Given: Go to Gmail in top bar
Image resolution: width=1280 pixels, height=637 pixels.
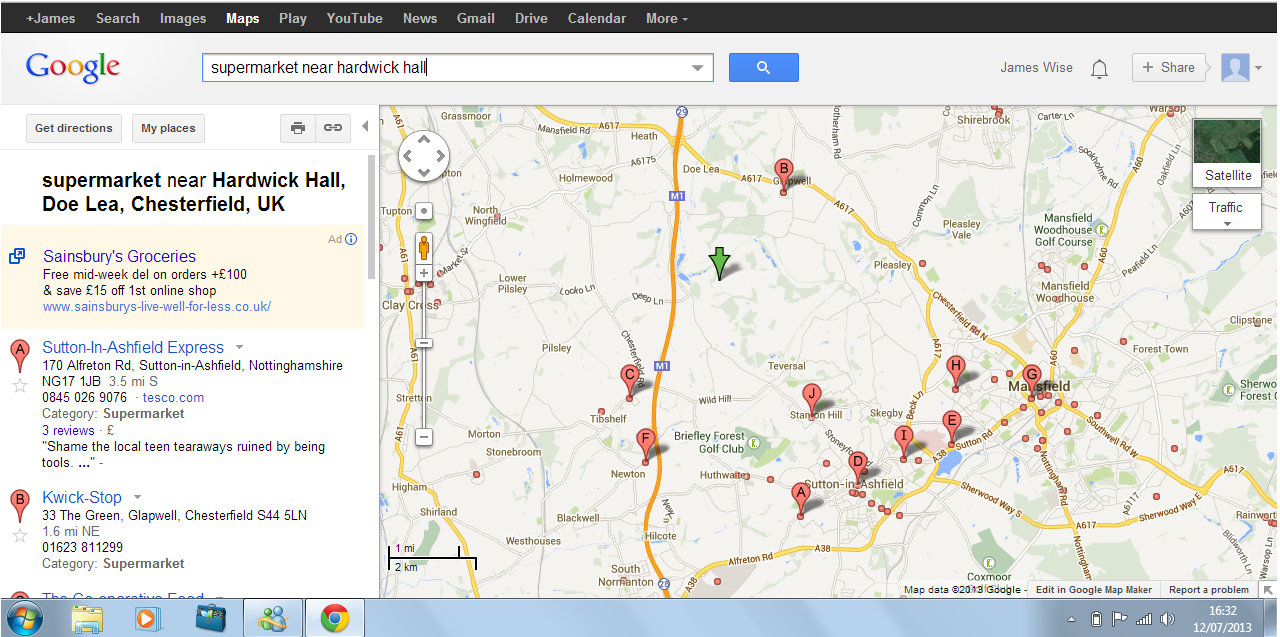Looking at the screenshot, I should coord(476,18).
